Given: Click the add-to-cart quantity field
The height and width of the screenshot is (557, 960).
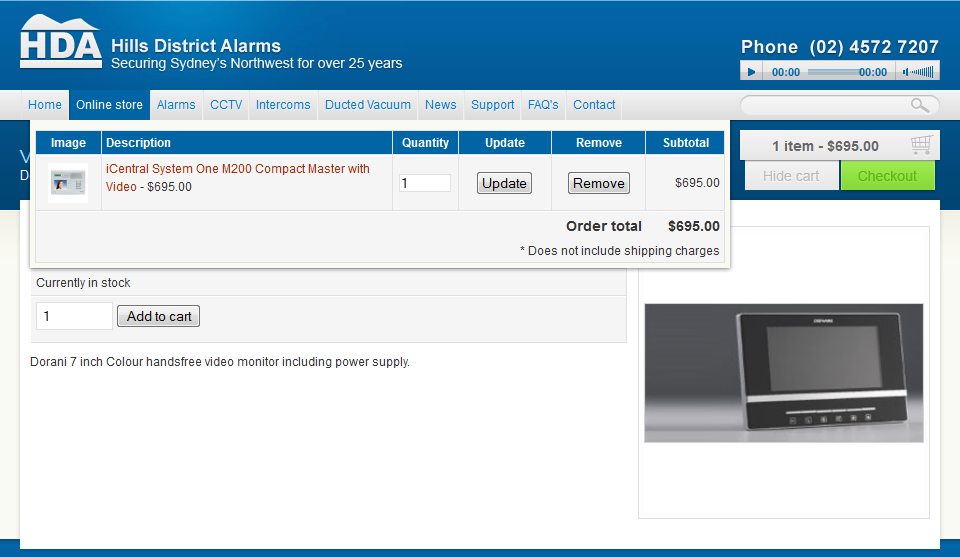Looking at the screenshot, I should 74,316.
